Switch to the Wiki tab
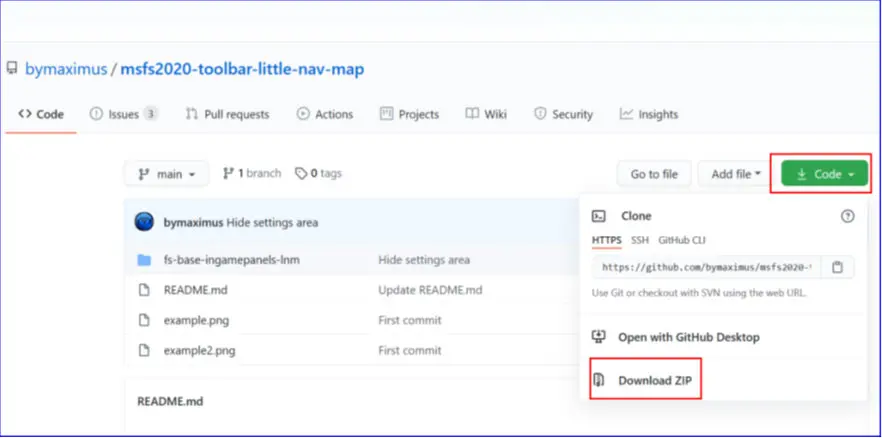This screenshot has width=882, height=438. [x=486, y=114]
